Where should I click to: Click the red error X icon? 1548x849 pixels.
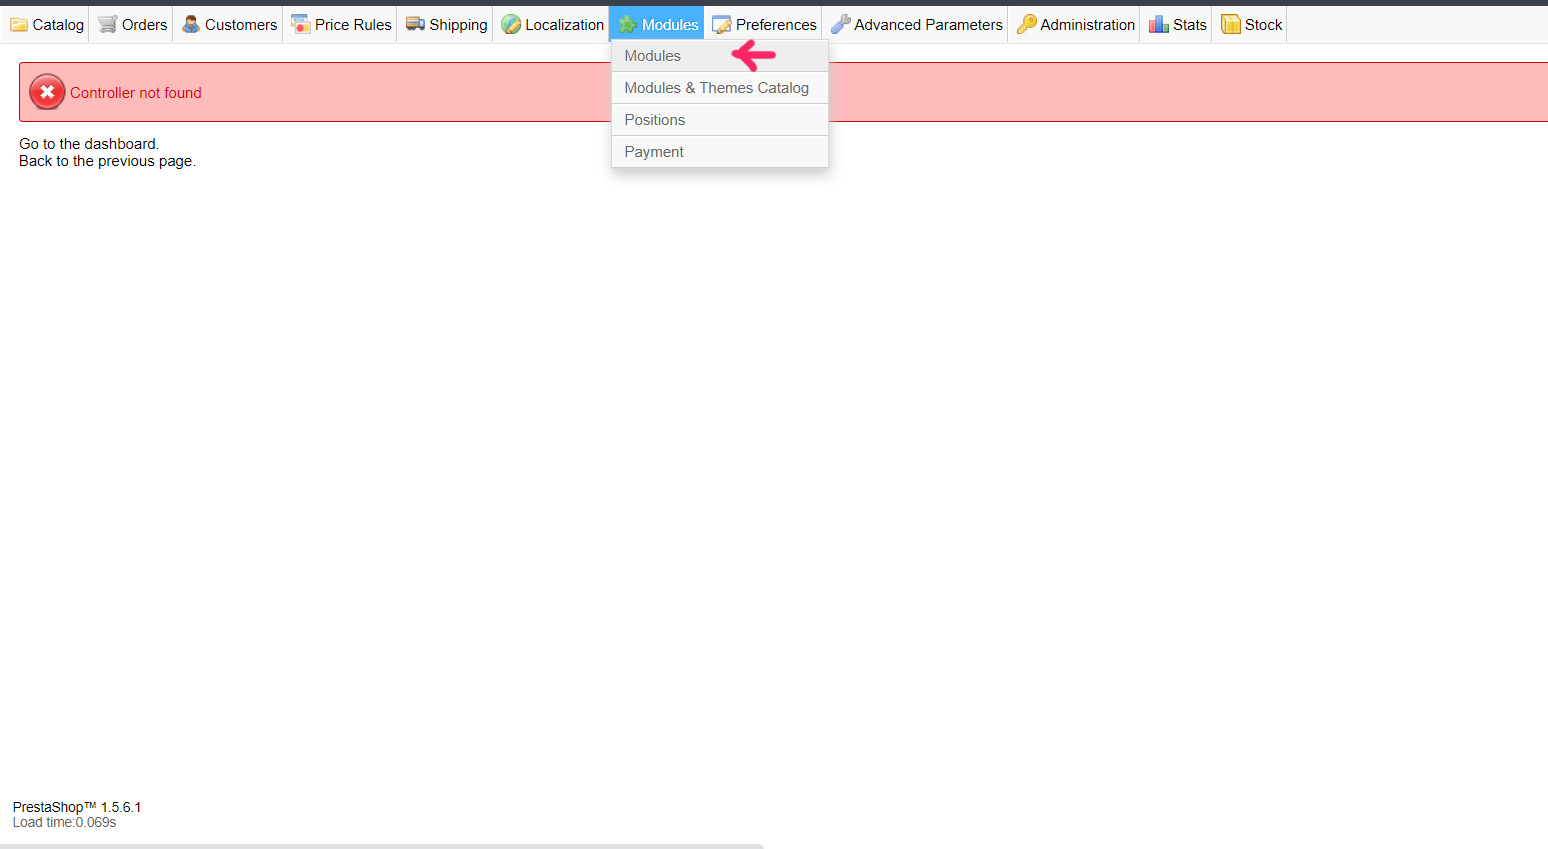point(47,92)
